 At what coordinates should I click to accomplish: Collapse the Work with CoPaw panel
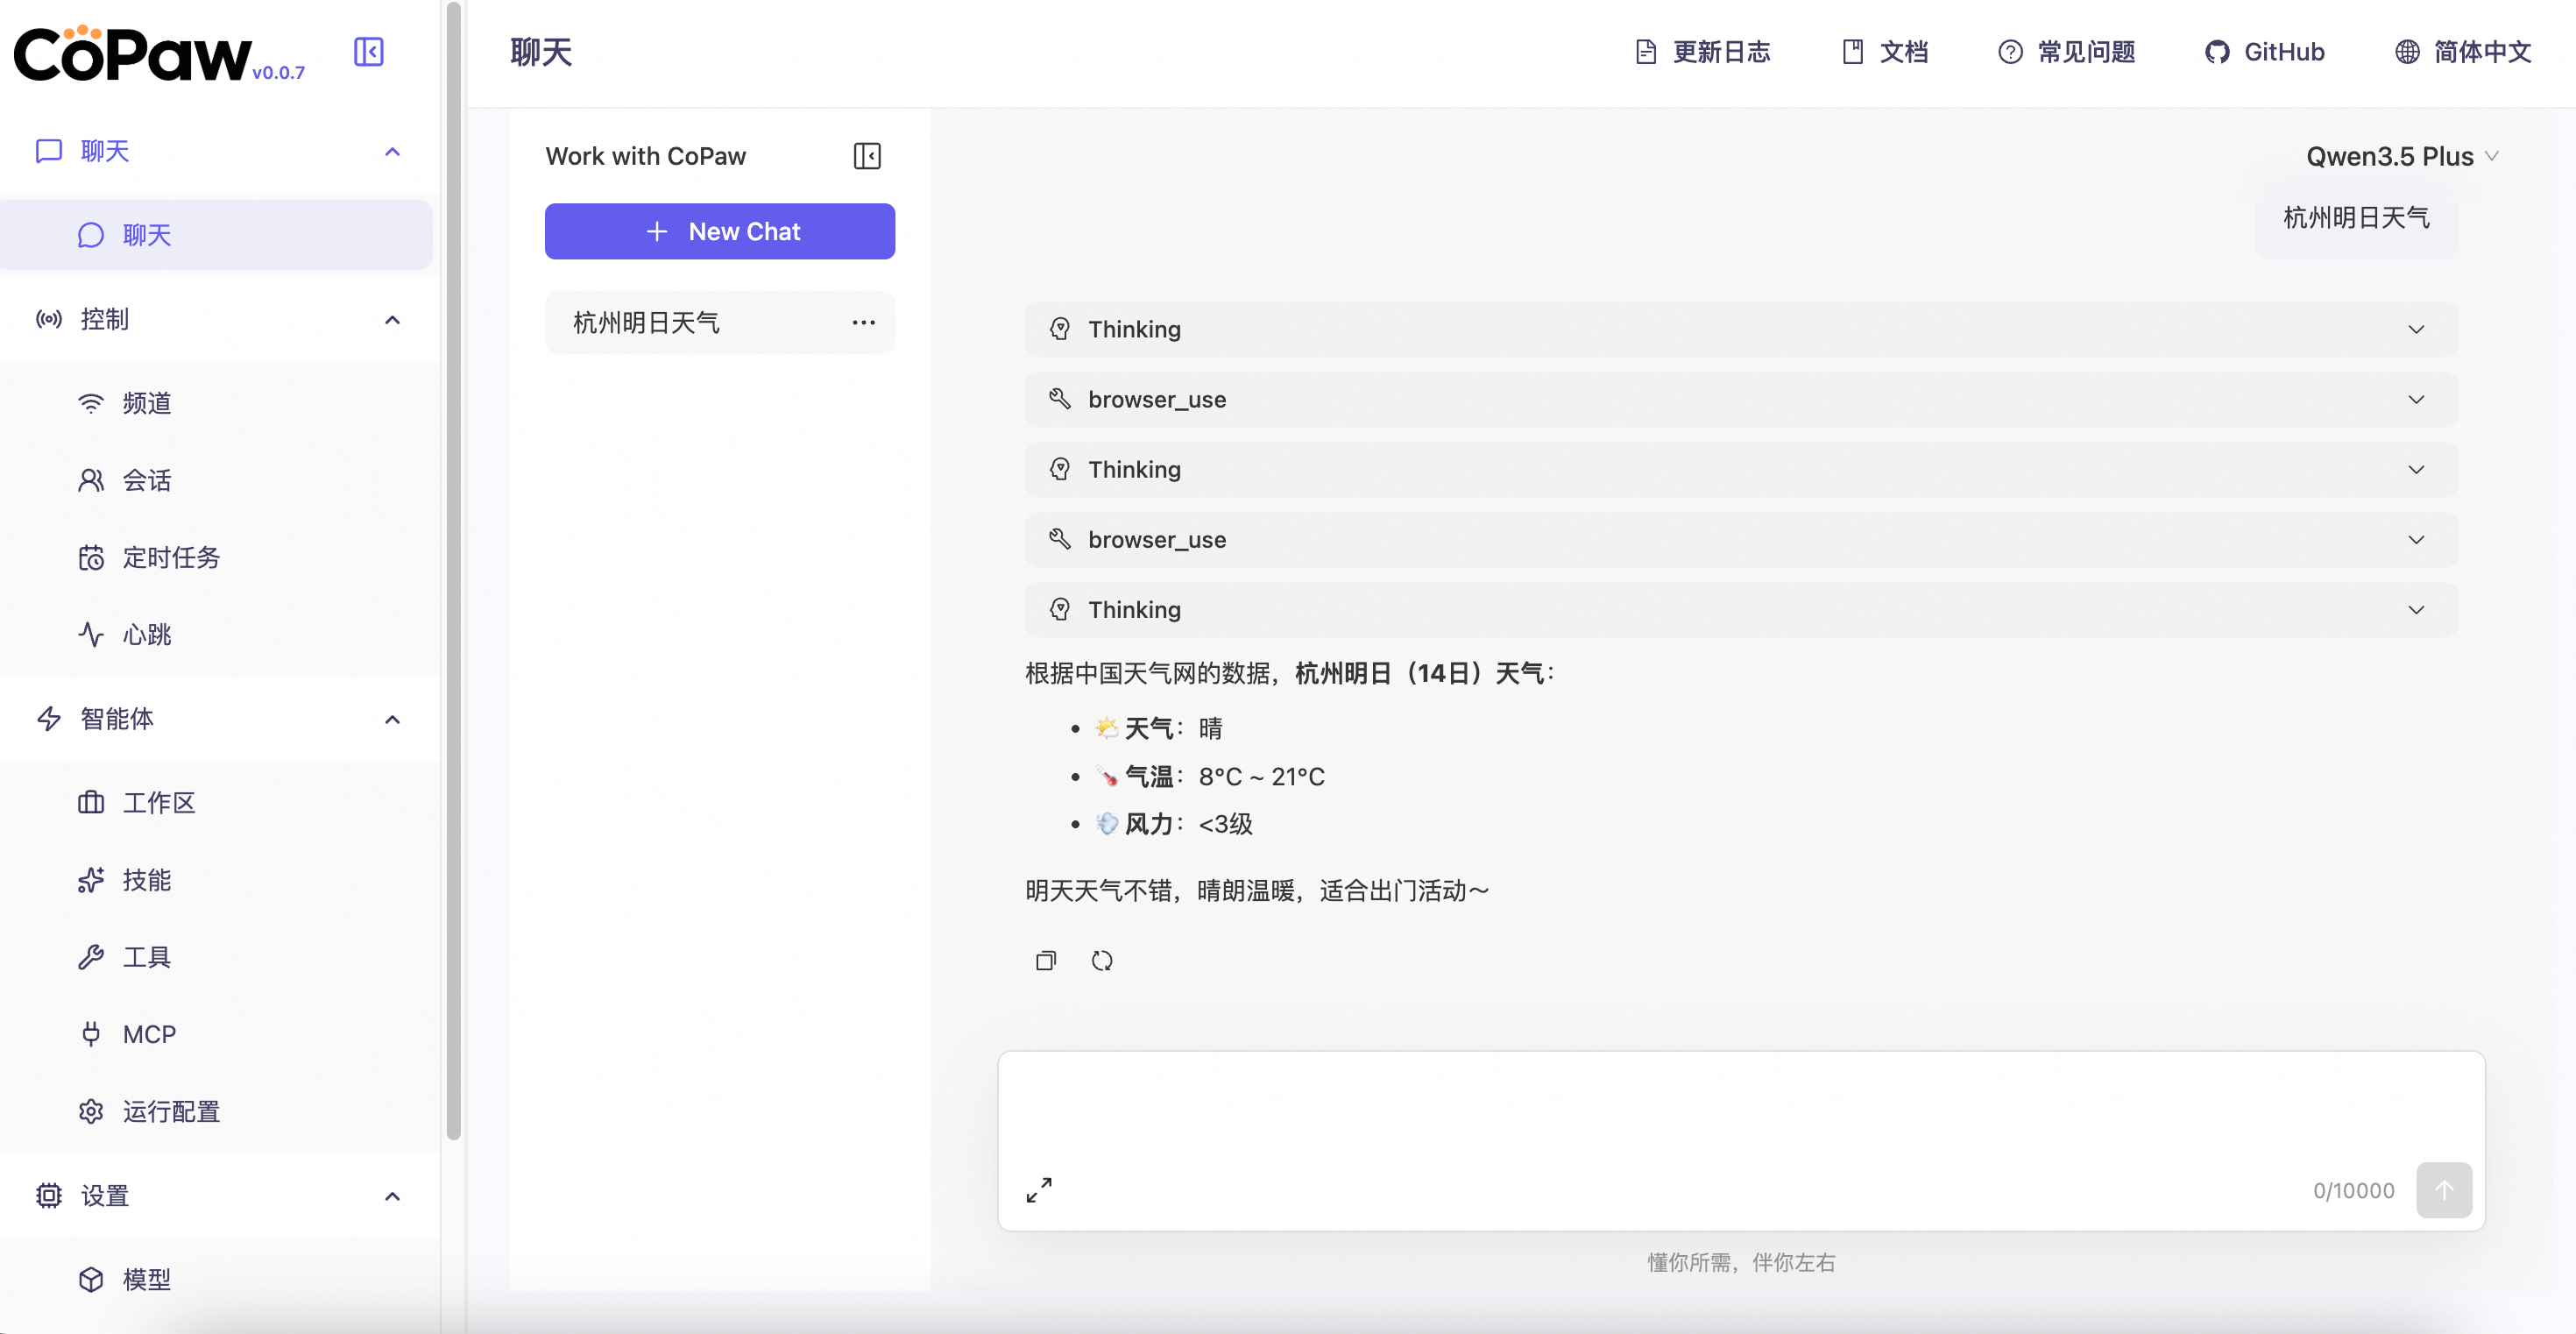coord(866,156)
